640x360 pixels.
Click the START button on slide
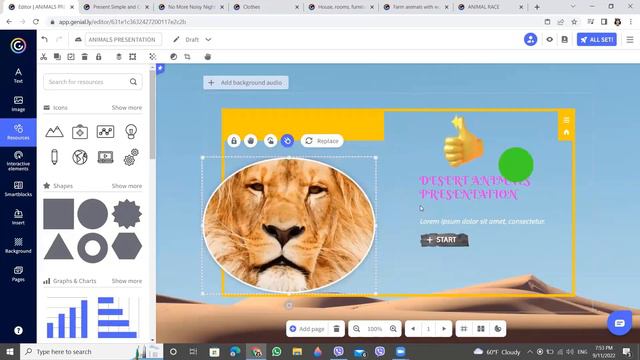(444, 240)
